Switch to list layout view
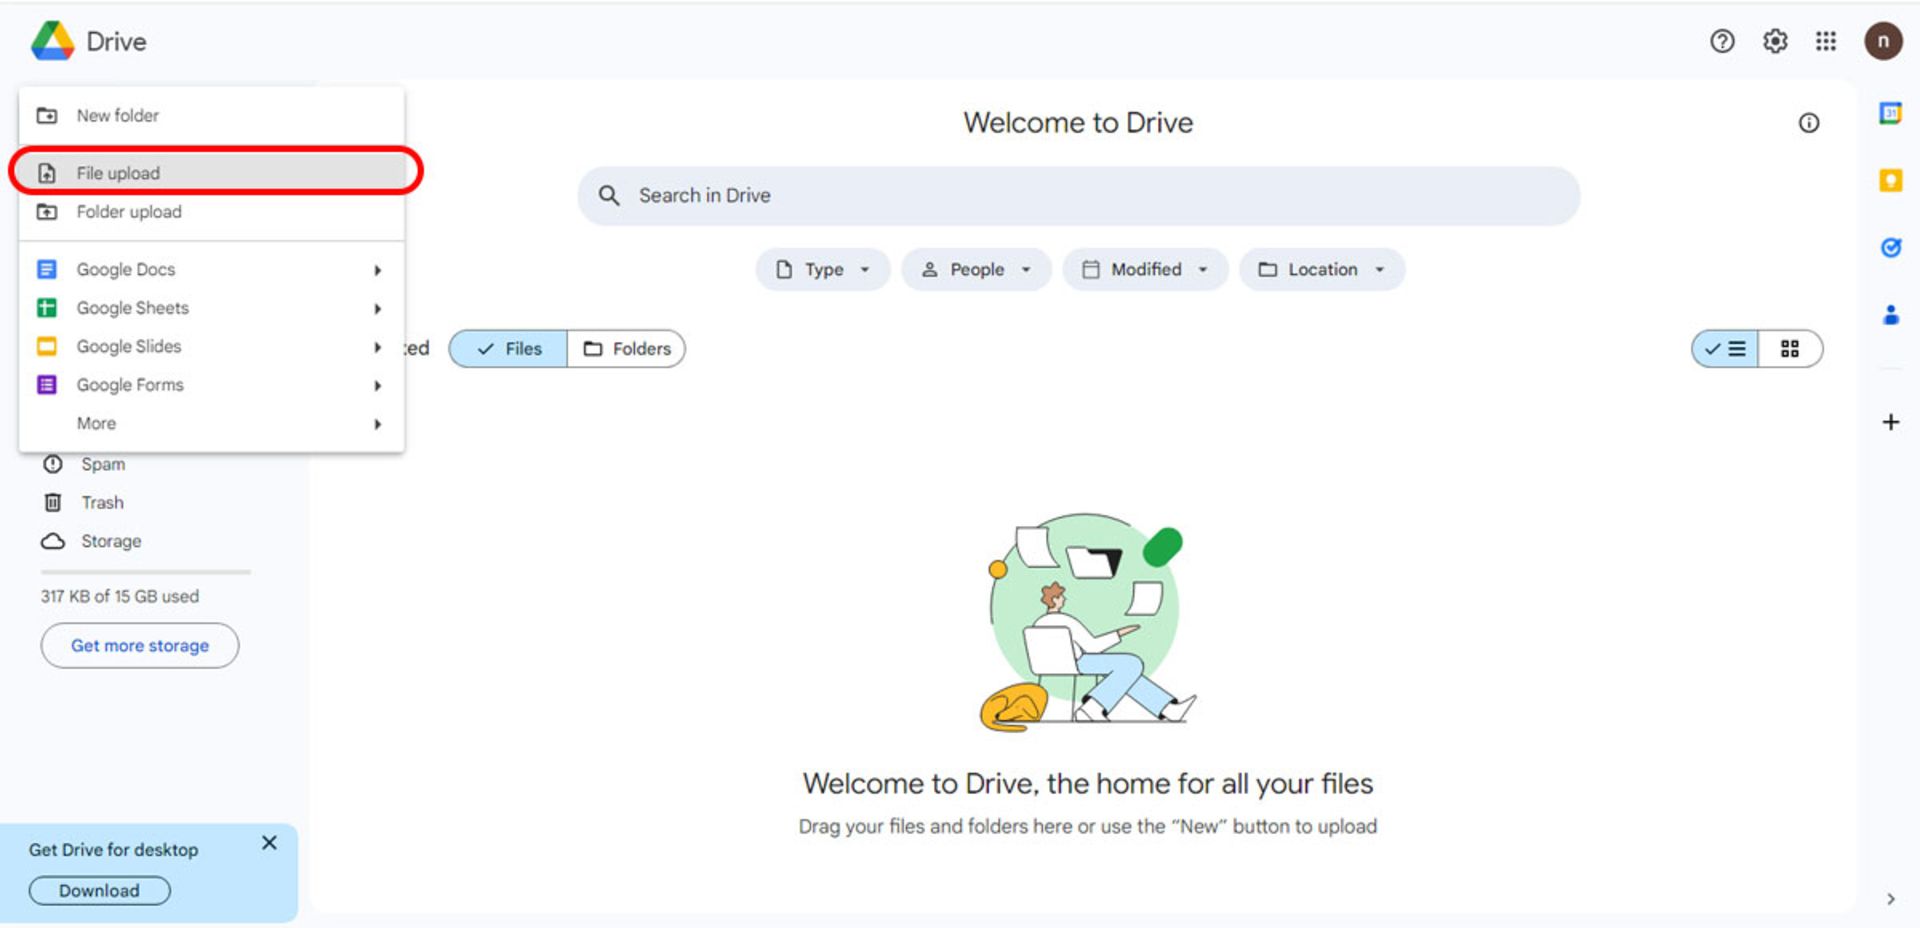1920x928 pixels. (1725, 349)
